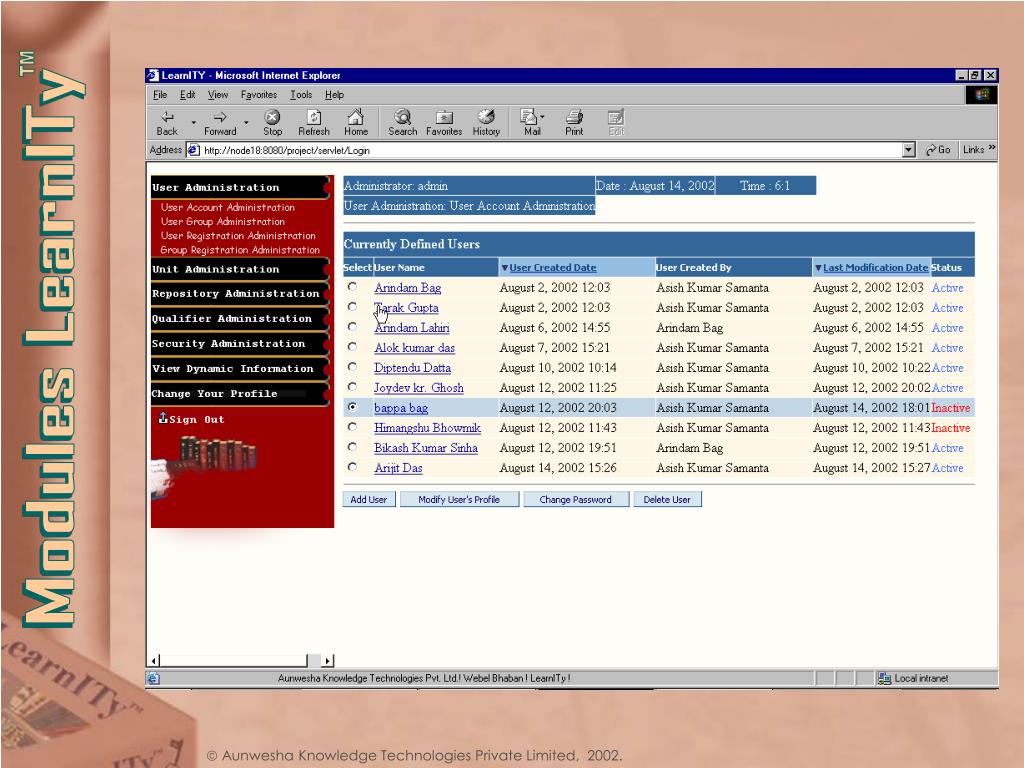
Task: Select the radio button for Arindam Bag
Action: (x=352, y=287)
